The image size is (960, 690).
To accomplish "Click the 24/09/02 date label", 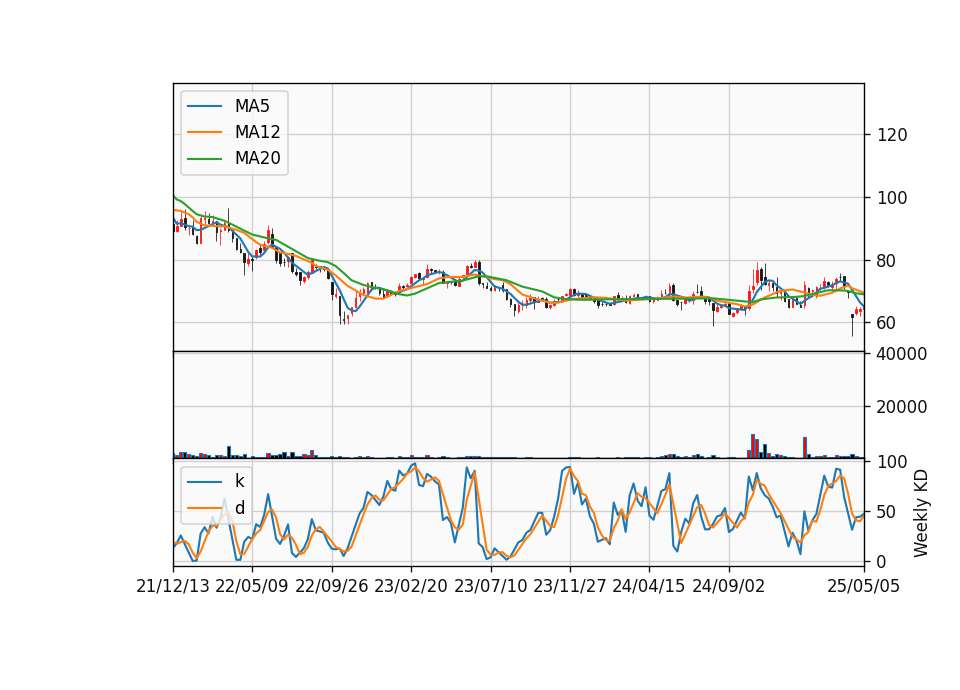I will pos(729,587).
